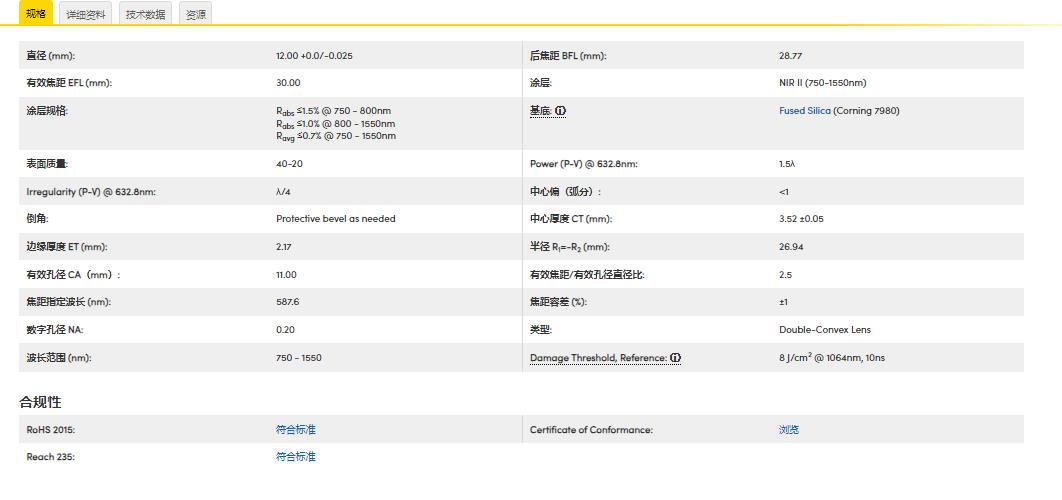Open the 技术数据 tab

pos(146,15)
